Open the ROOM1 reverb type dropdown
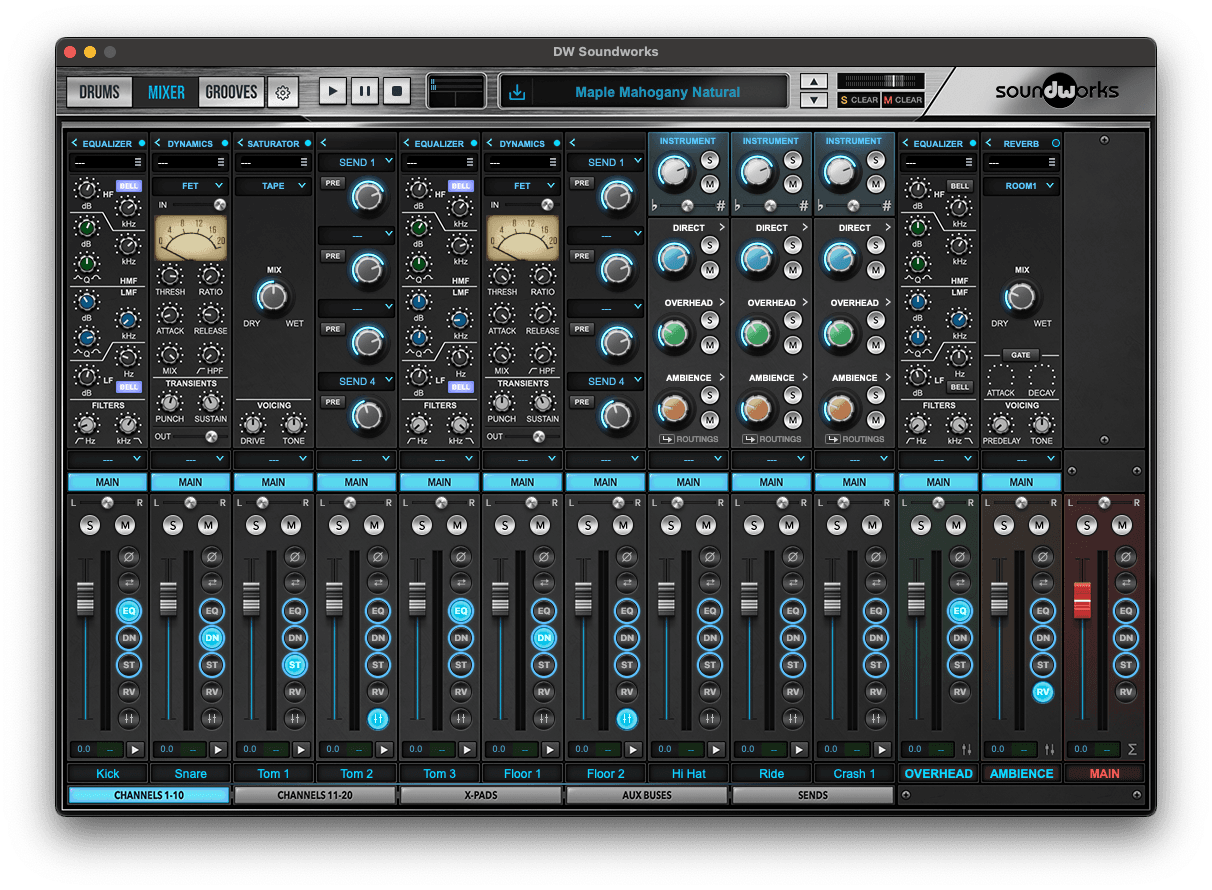 pos(1021,185)
